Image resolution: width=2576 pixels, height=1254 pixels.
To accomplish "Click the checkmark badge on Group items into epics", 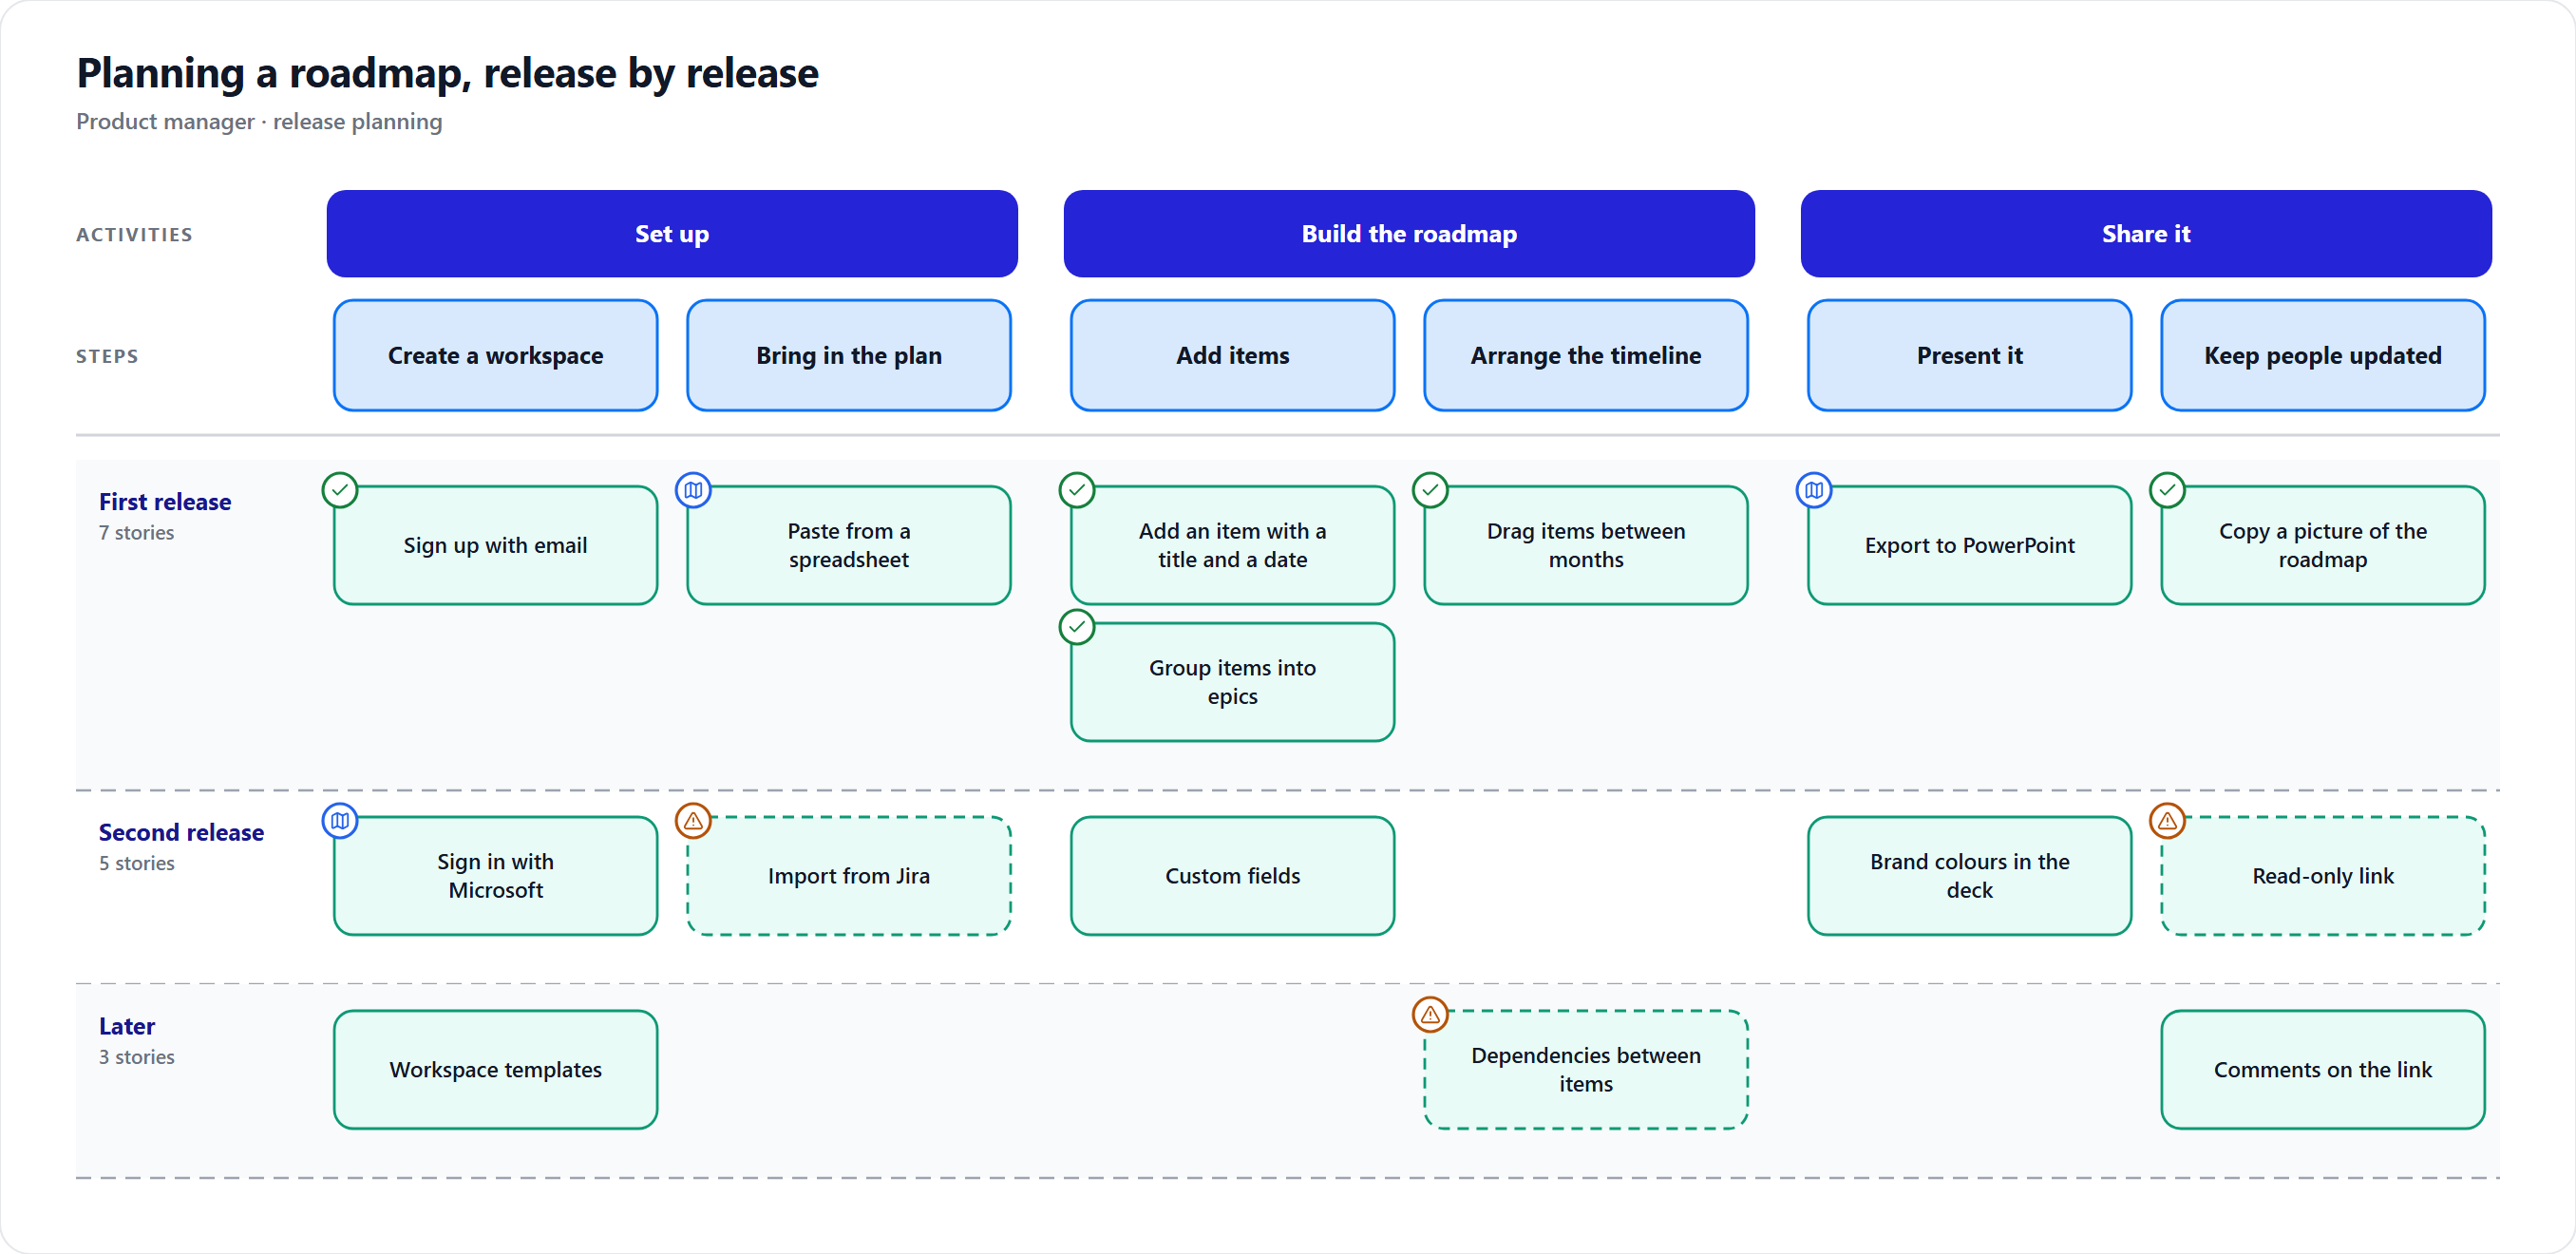I will coord(1077,627).
